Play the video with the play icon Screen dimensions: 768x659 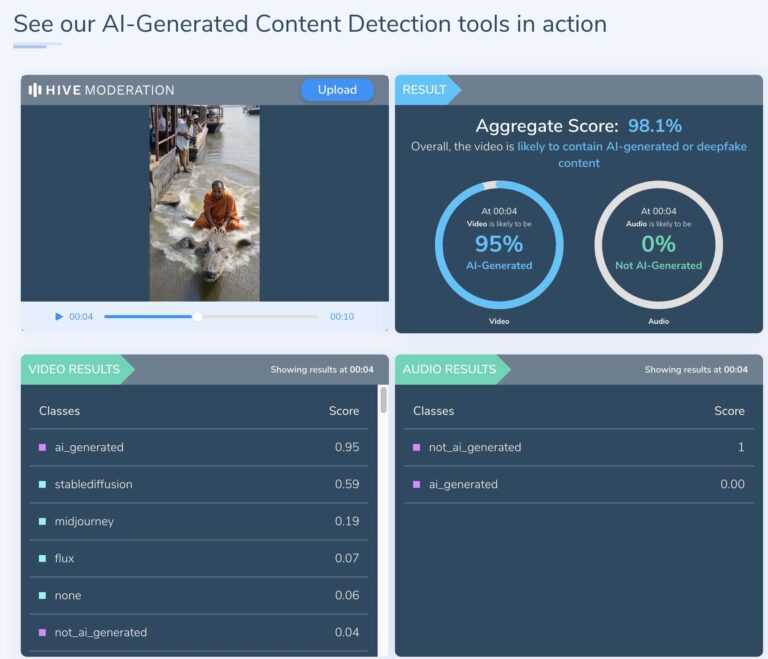[59, 317]
